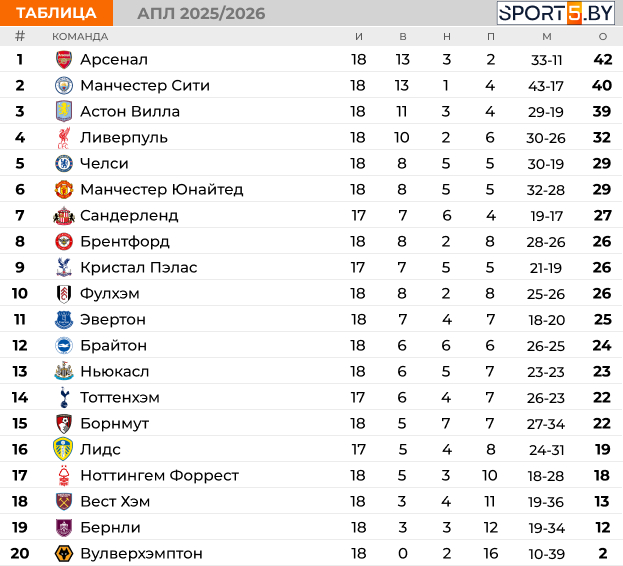
Task: Open the ТАБЛИЦА tab
Action: point(56,13)
